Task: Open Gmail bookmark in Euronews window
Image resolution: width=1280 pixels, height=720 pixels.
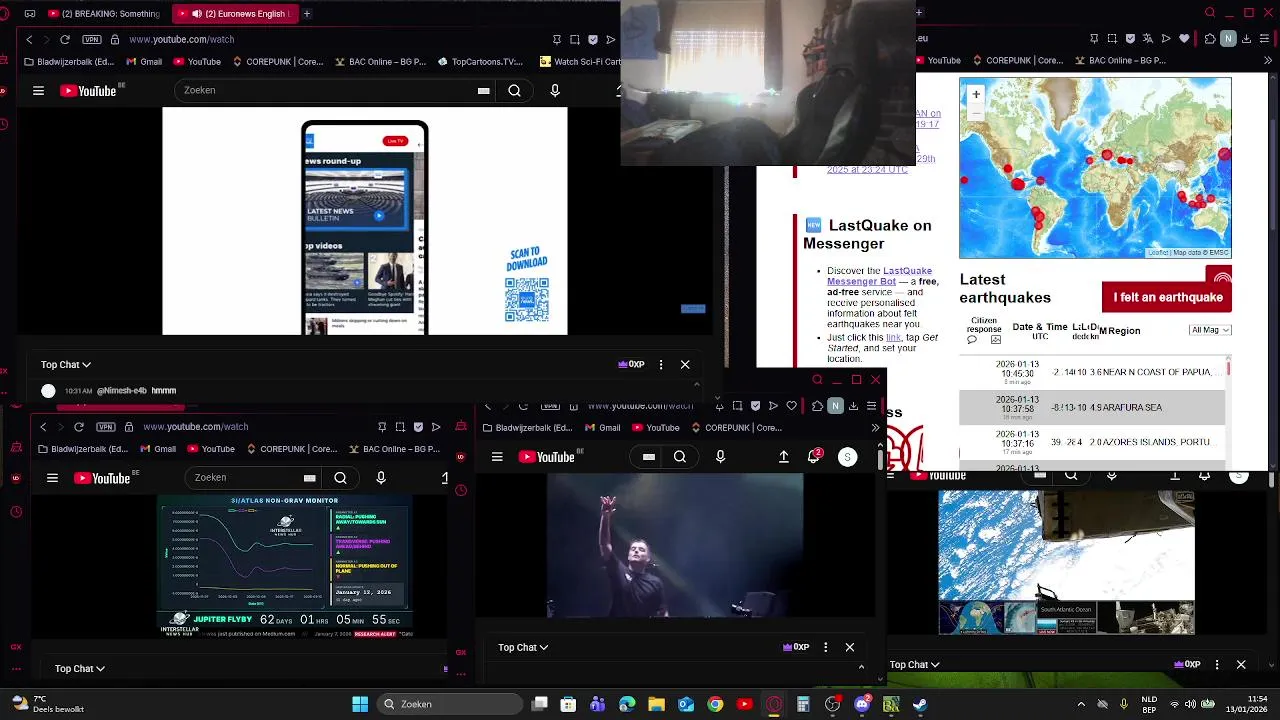Action: 144,61
